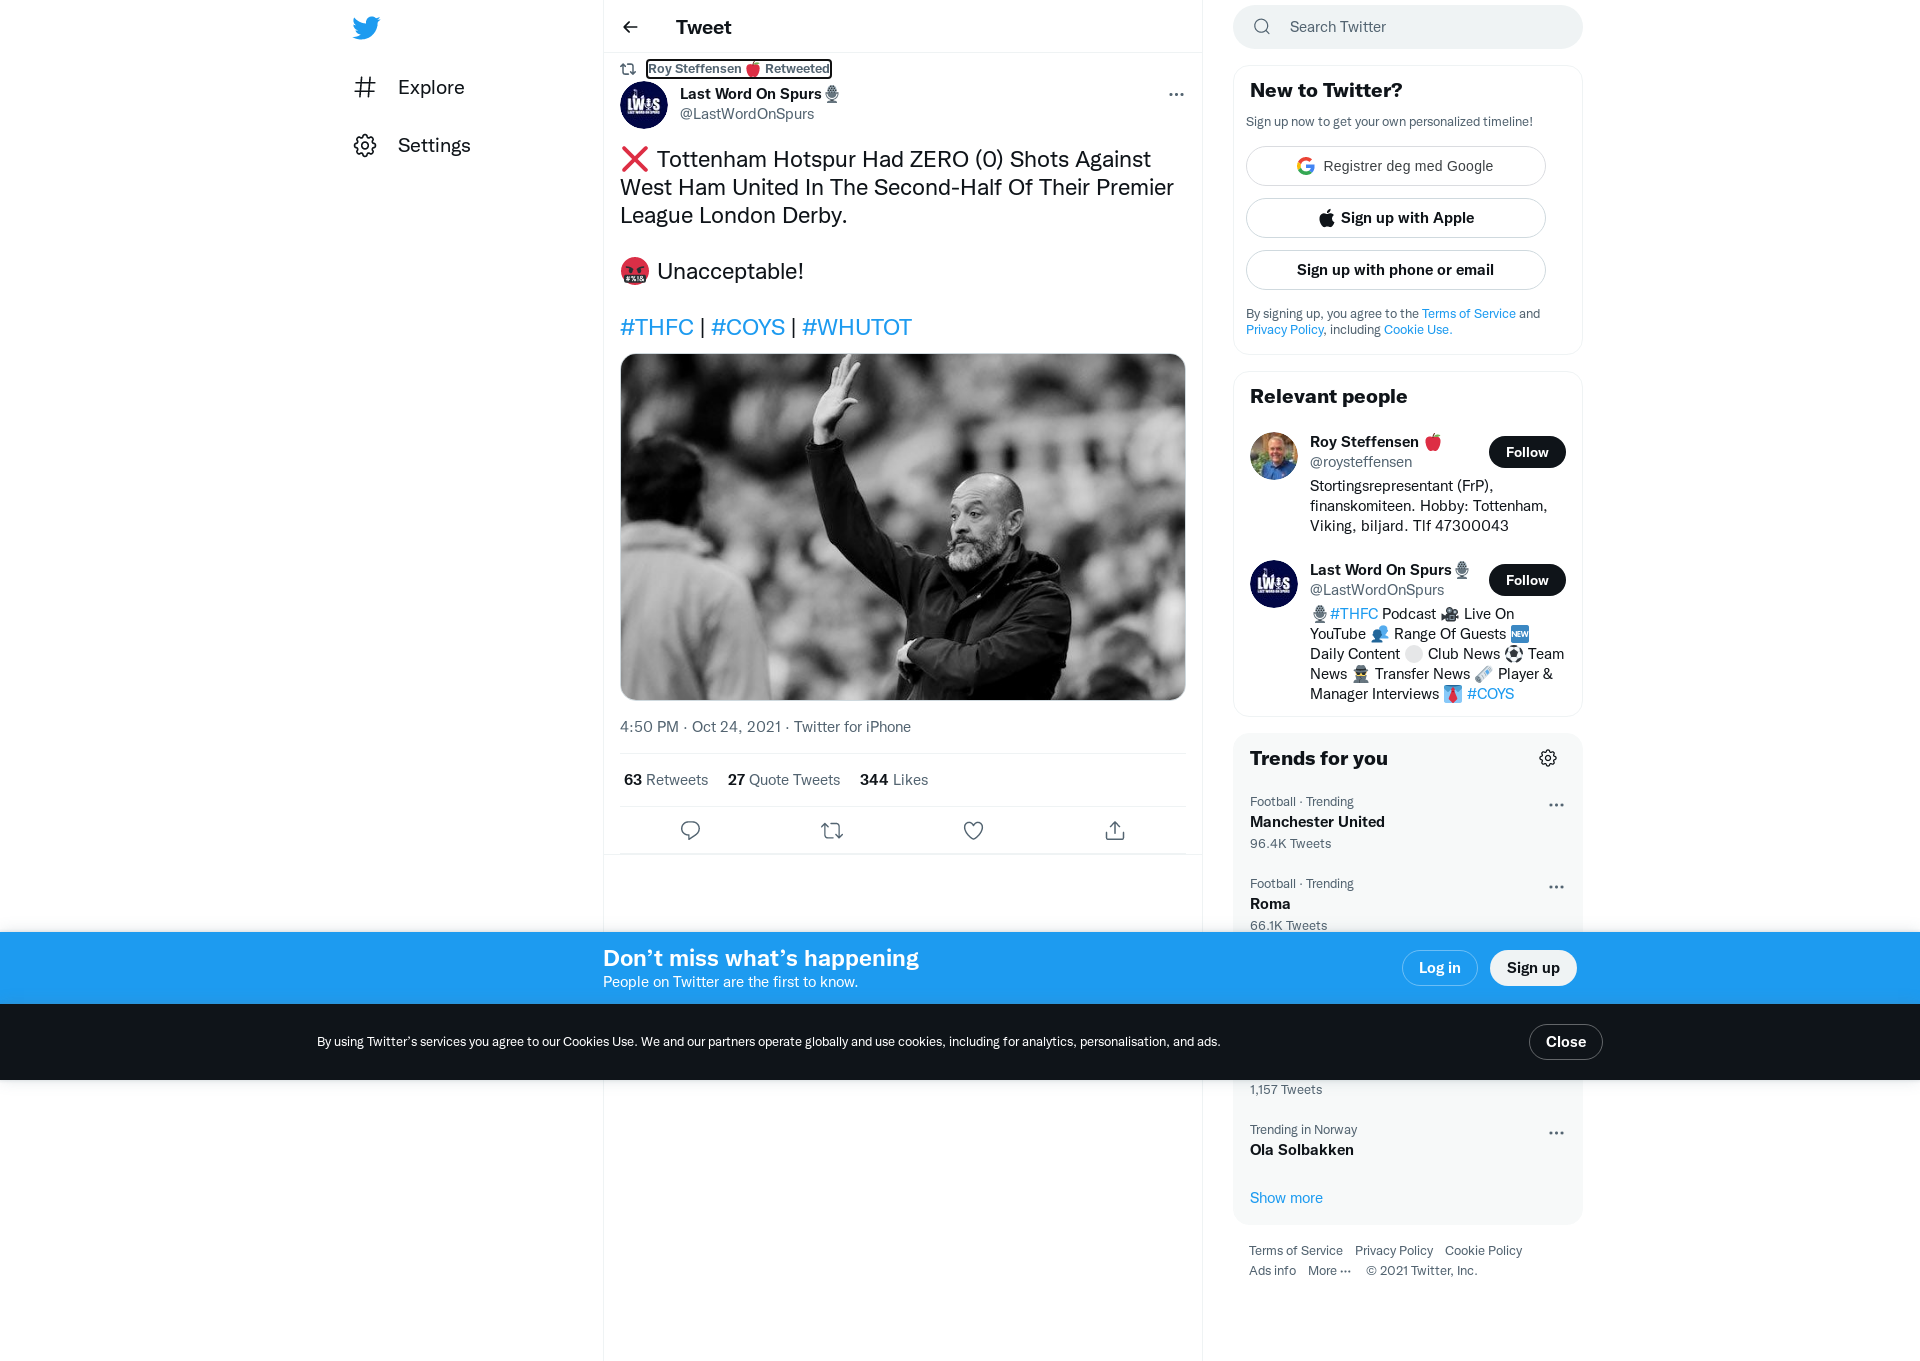Image resolution: width=1920 pixels, height=1361 pixels.
Task: Click the #WHUTOT hashtag link
Action: click(x=857, y=327)
